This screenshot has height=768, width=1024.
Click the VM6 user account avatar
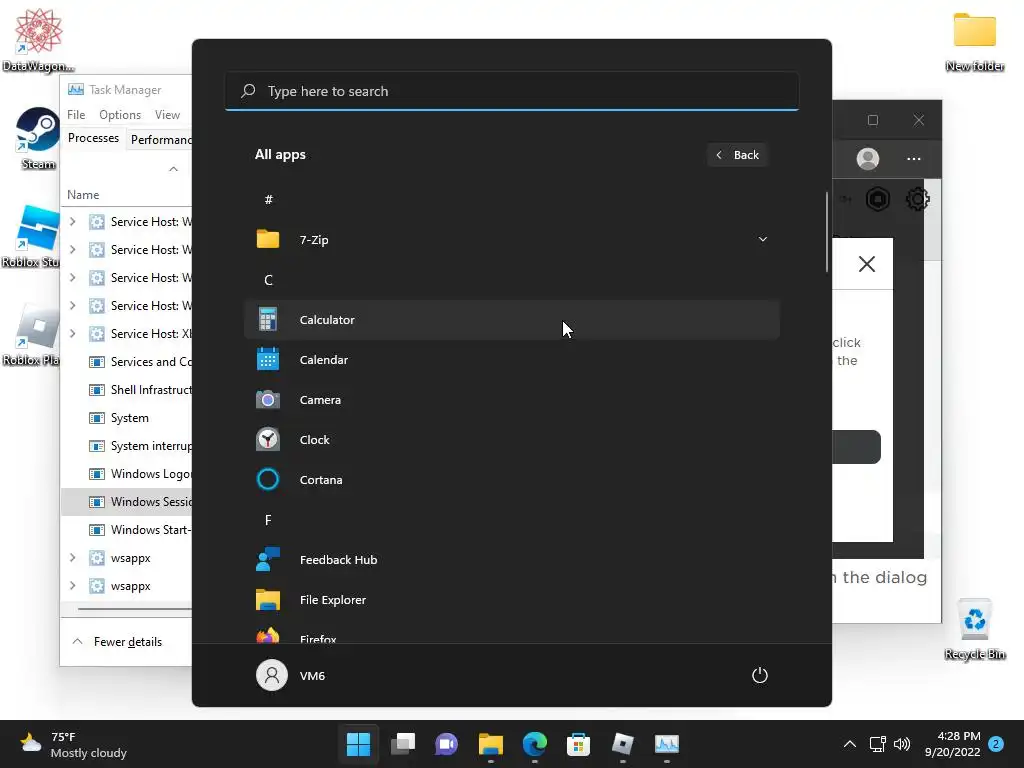272,675
